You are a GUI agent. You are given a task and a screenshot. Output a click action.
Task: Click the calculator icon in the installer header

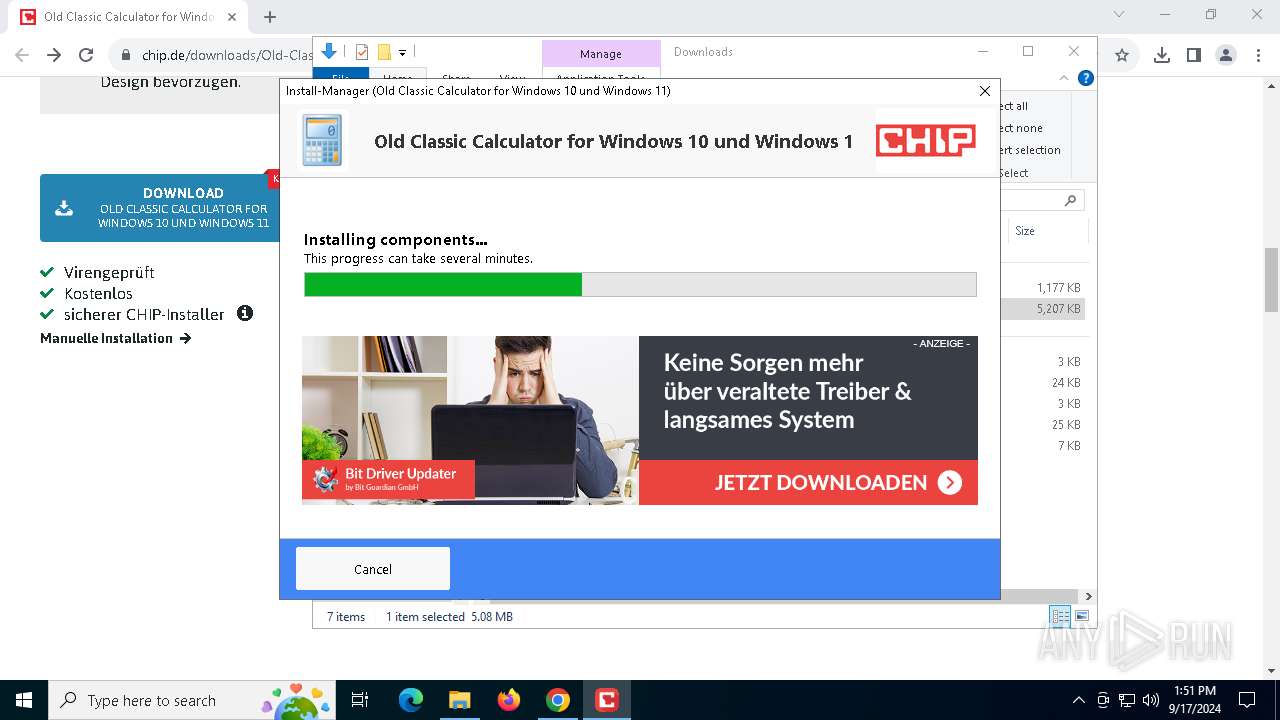point(322,140)
